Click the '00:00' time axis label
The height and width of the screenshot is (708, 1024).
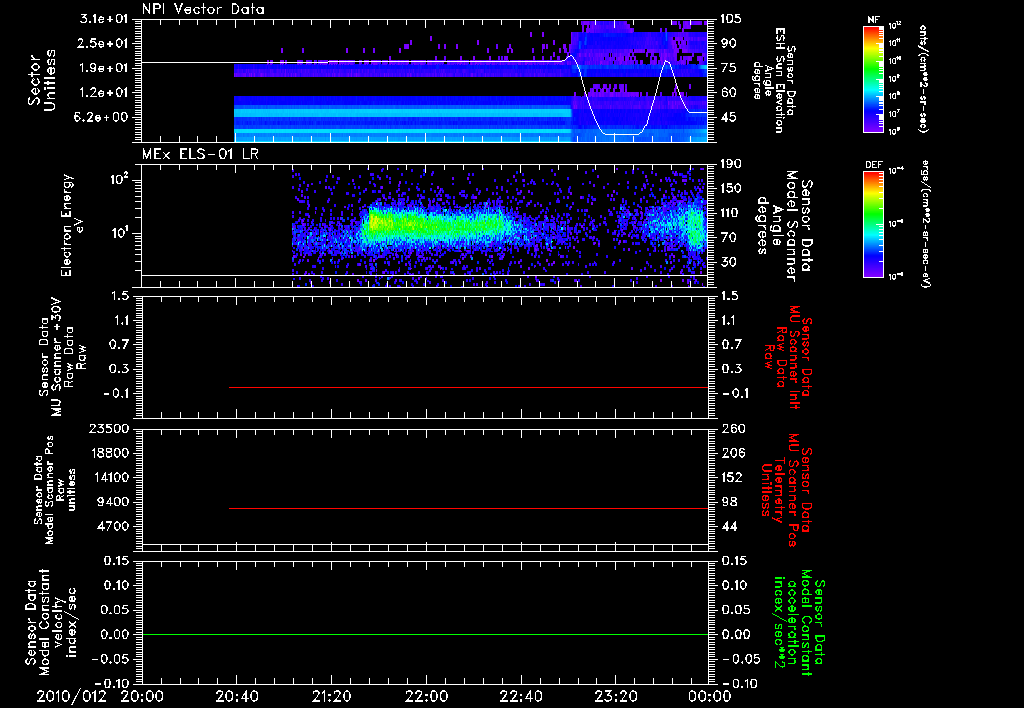click(710, 696)
